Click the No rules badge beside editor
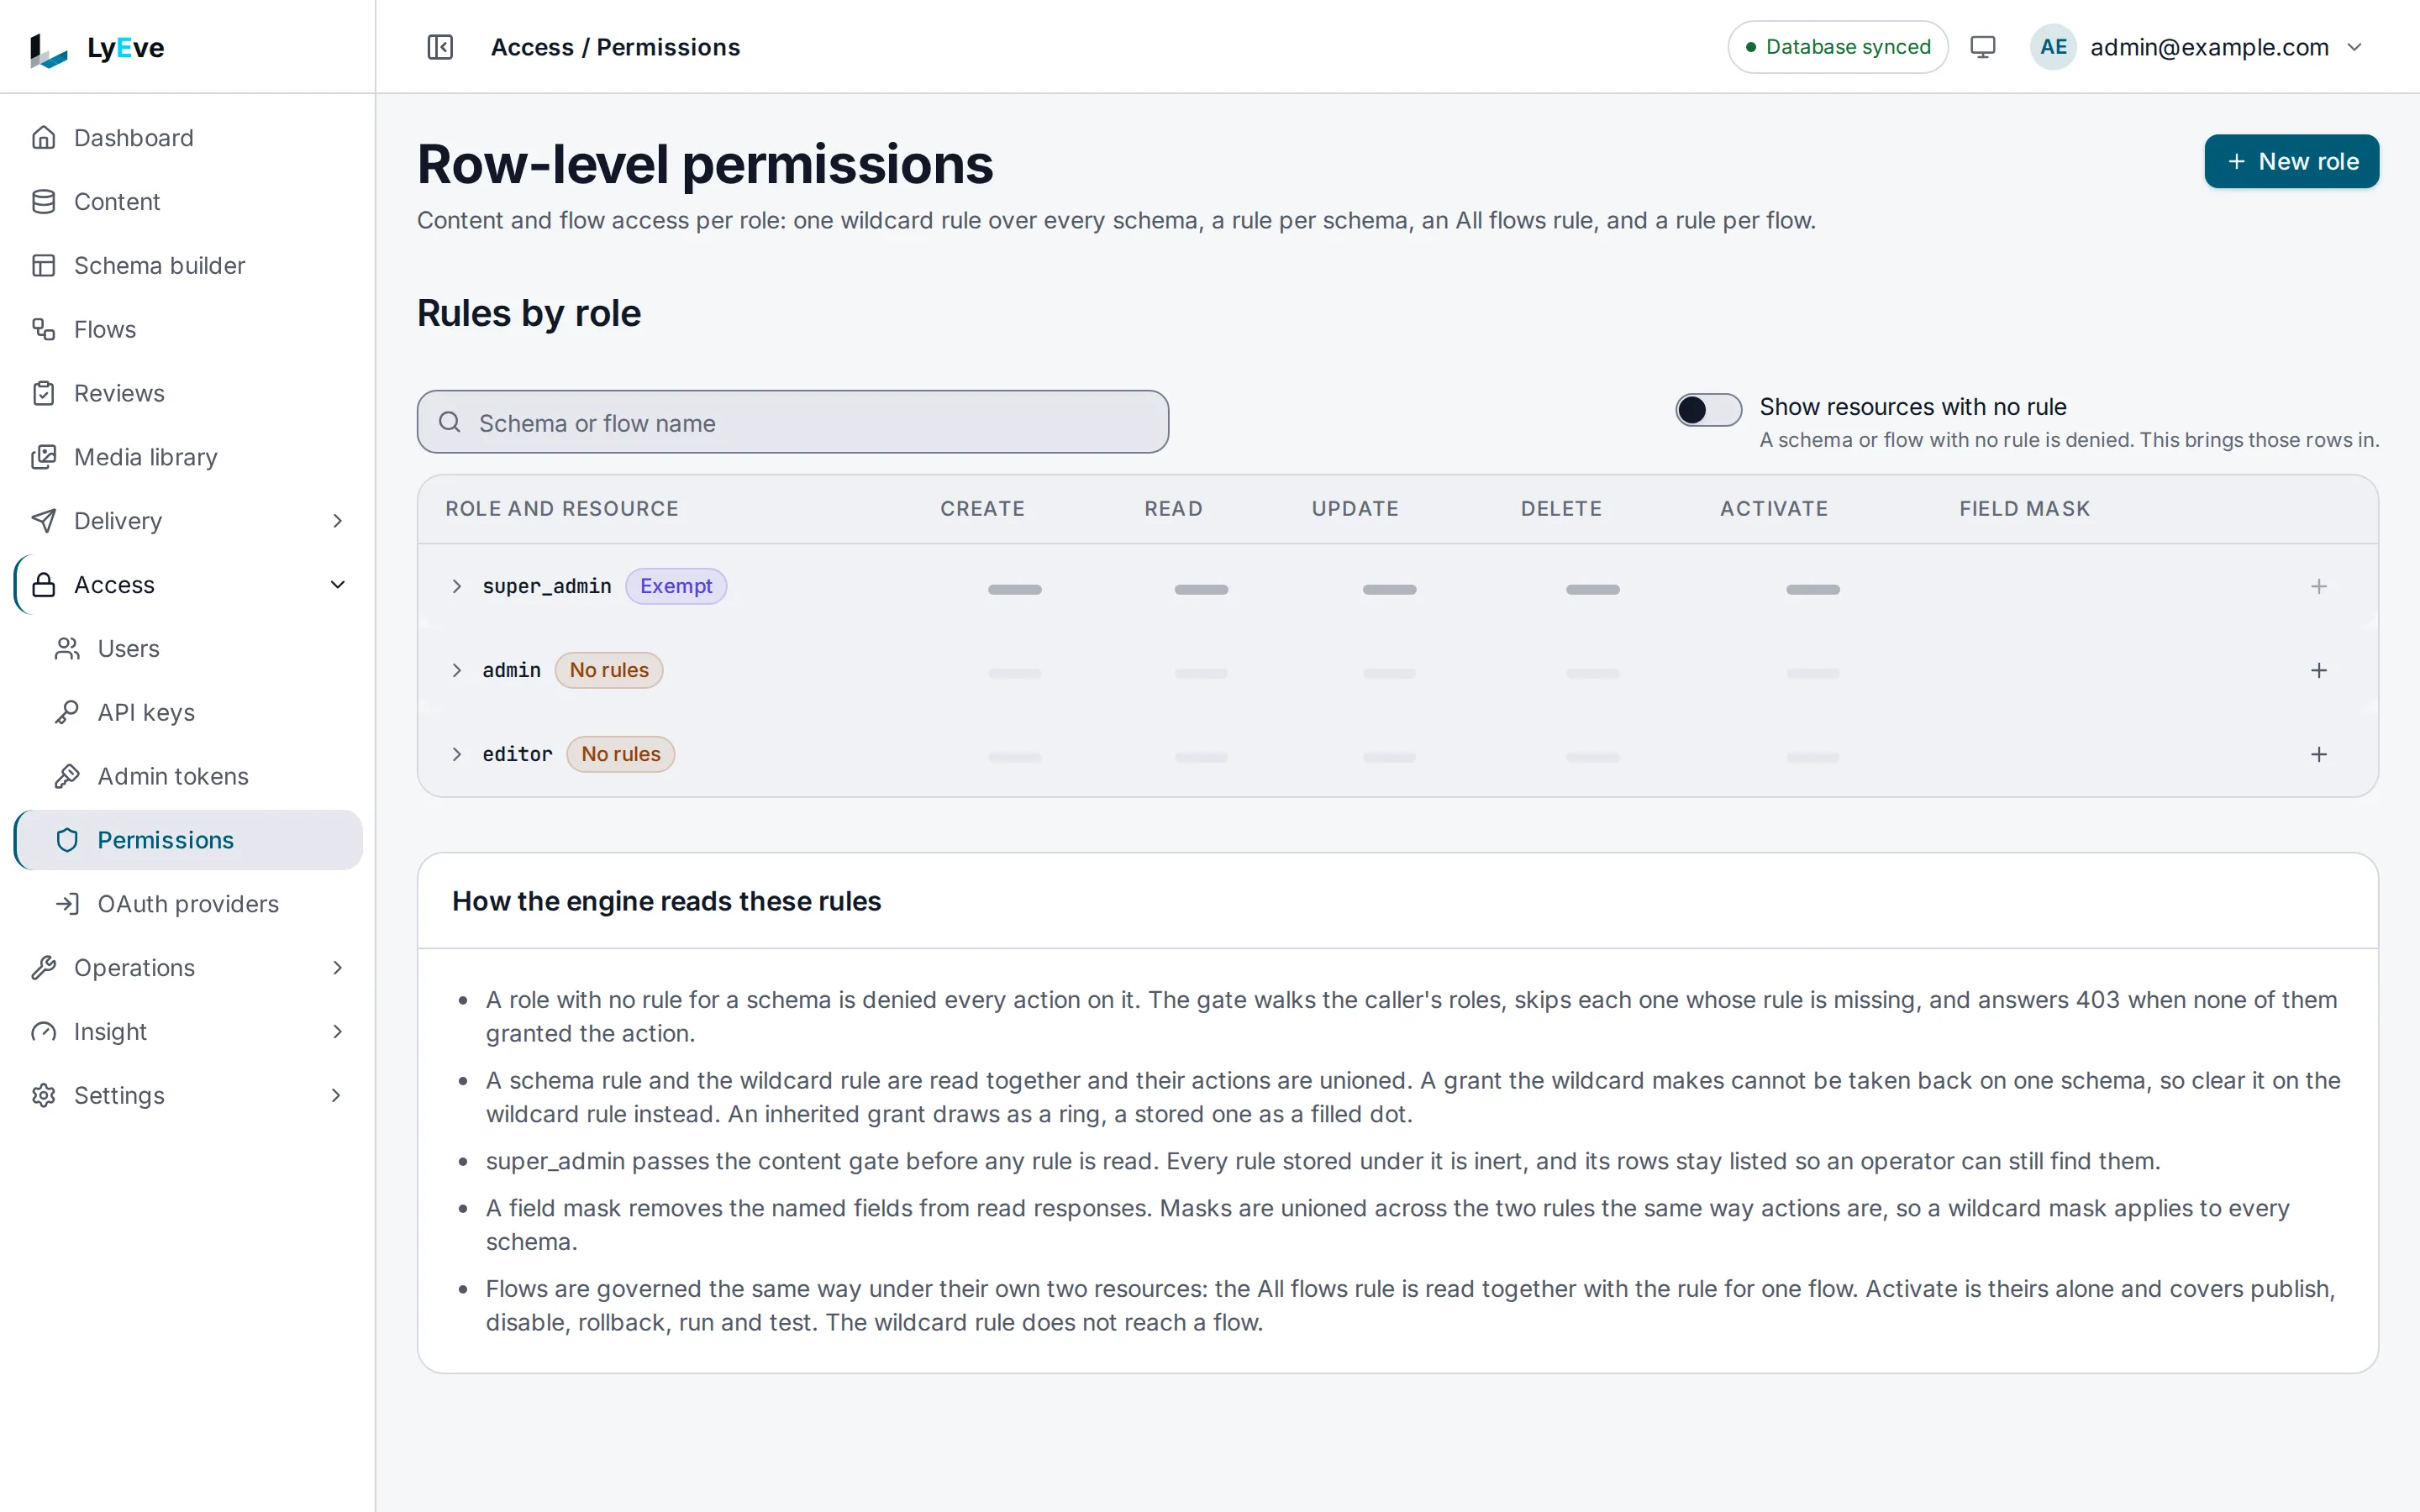This screenshot has width=2420, height=1512. (621, 754)
